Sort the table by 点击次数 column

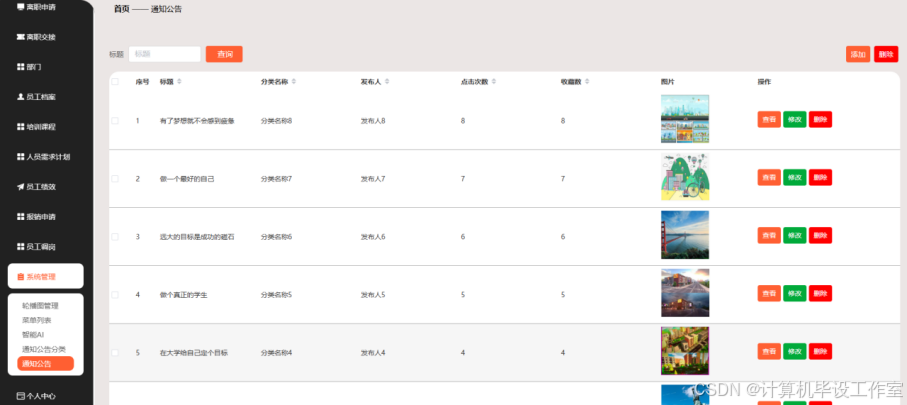pyautogui.click(x=493, y=82)
